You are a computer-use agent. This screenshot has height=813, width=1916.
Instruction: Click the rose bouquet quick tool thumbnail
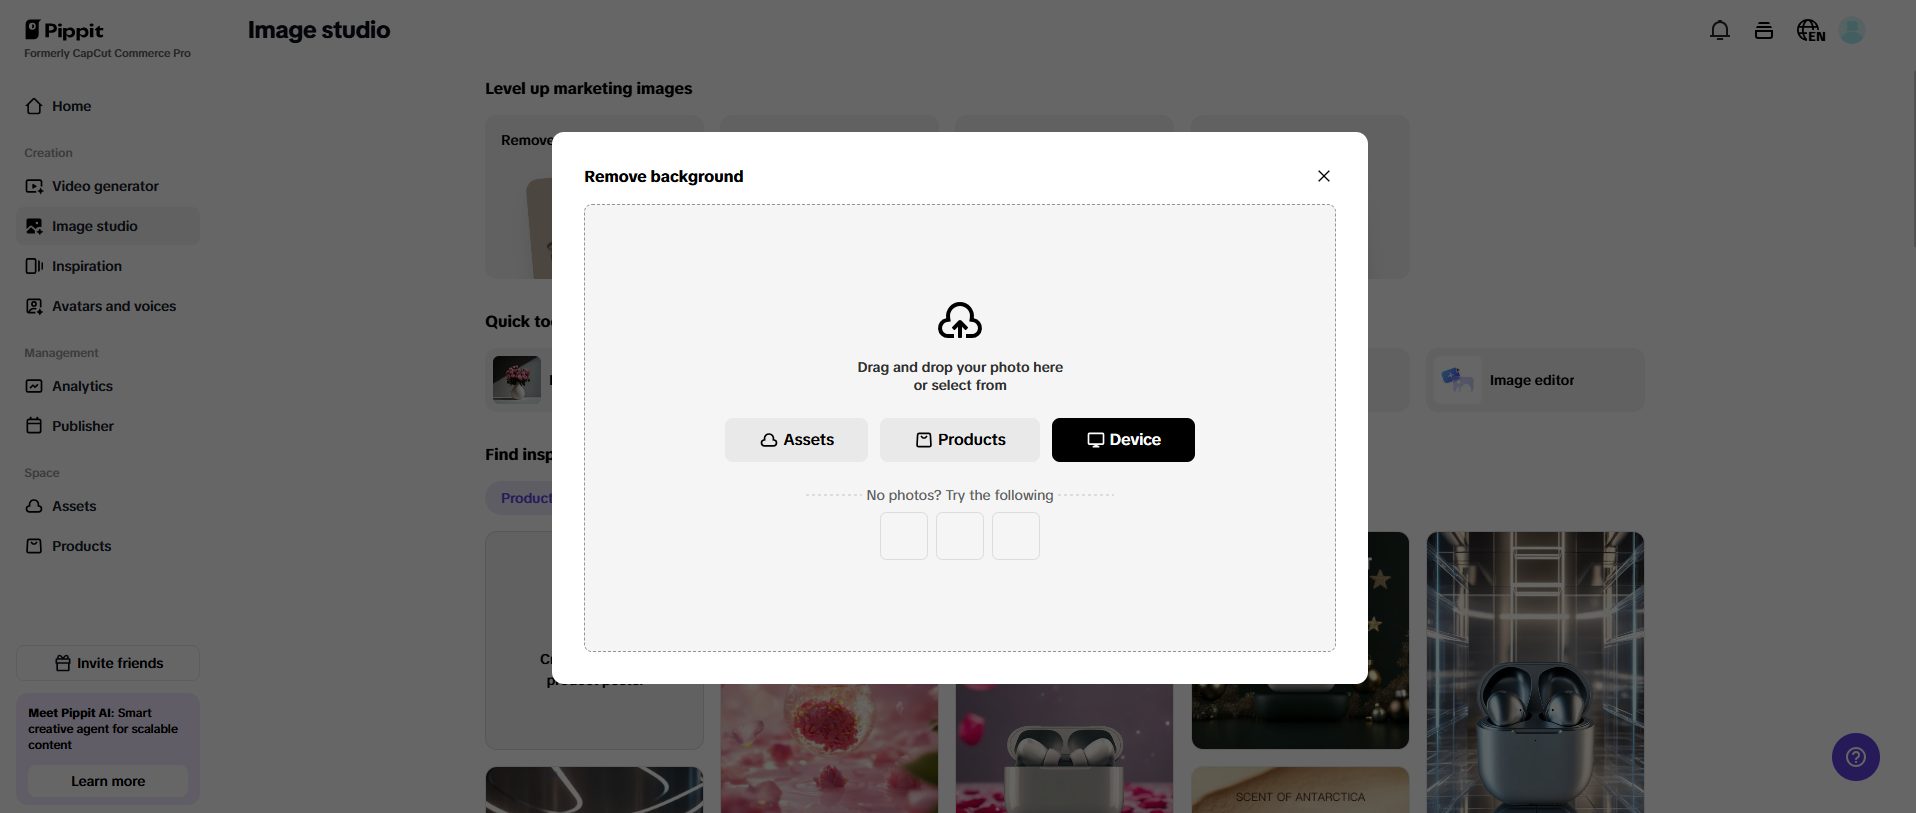point(517,379)
